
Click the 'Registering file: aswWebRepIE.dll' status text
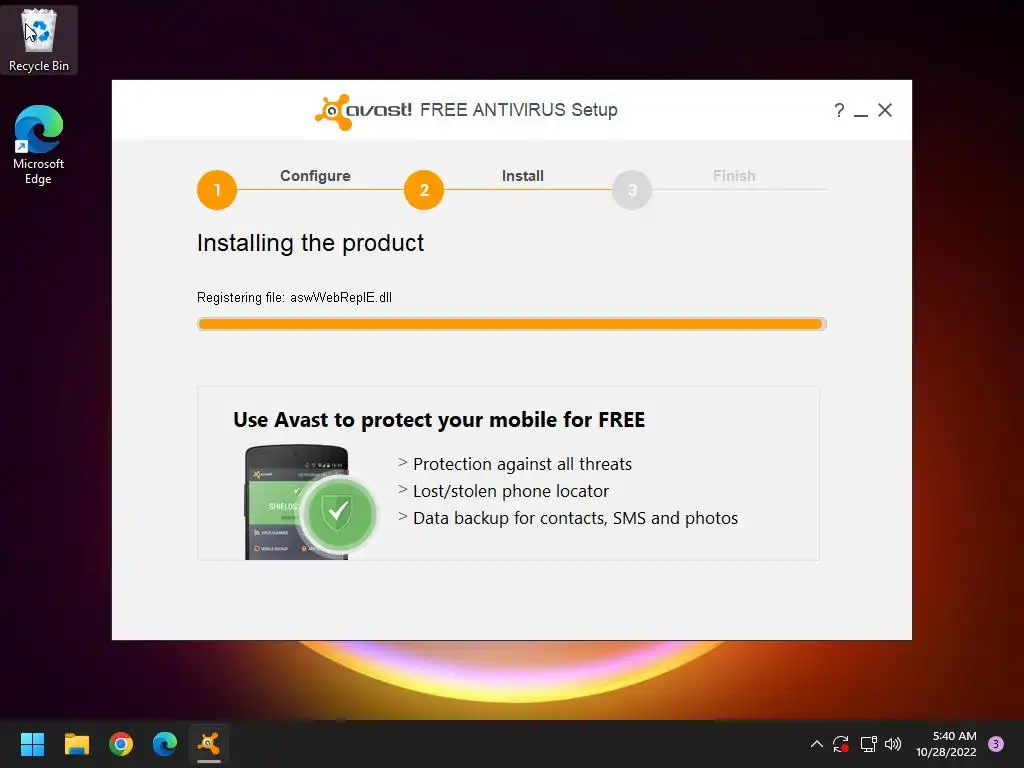point(295,297)
